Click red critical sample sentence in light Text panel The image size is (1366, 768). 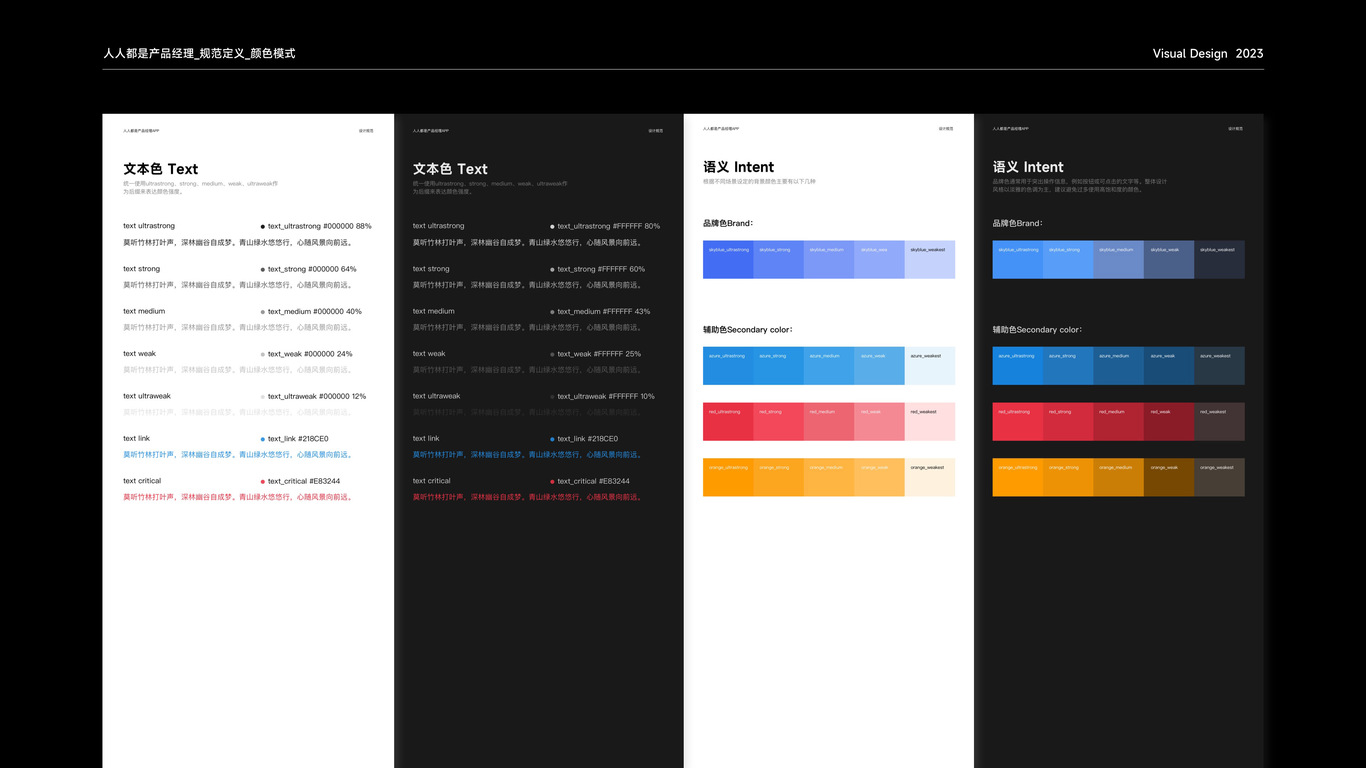tap(238, 497)
